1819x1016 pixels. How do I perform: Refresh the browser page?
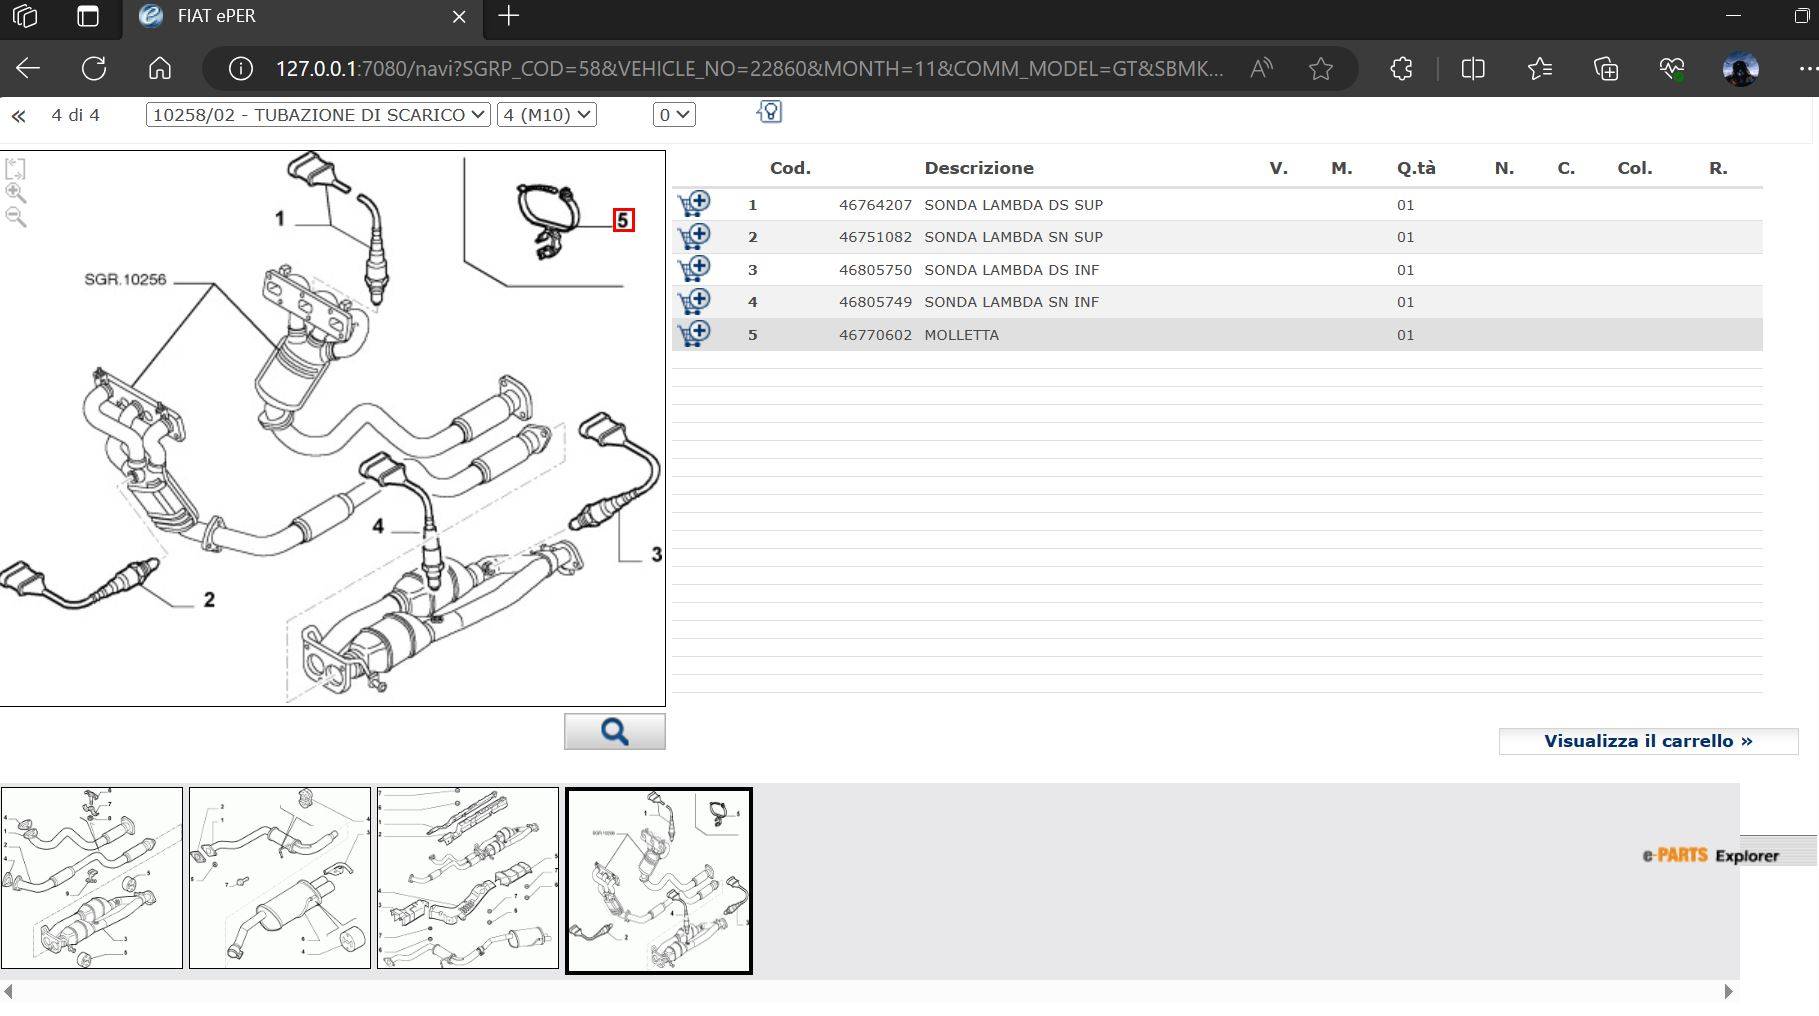(94, 68)
